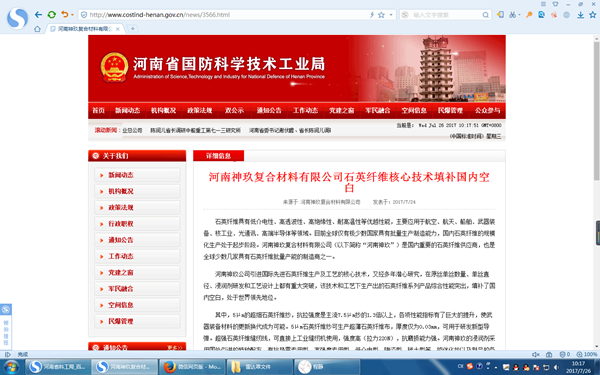Click the security shield icon in the address bar
This screenshot has width=600, height=375.
click(x=84, y=15)
